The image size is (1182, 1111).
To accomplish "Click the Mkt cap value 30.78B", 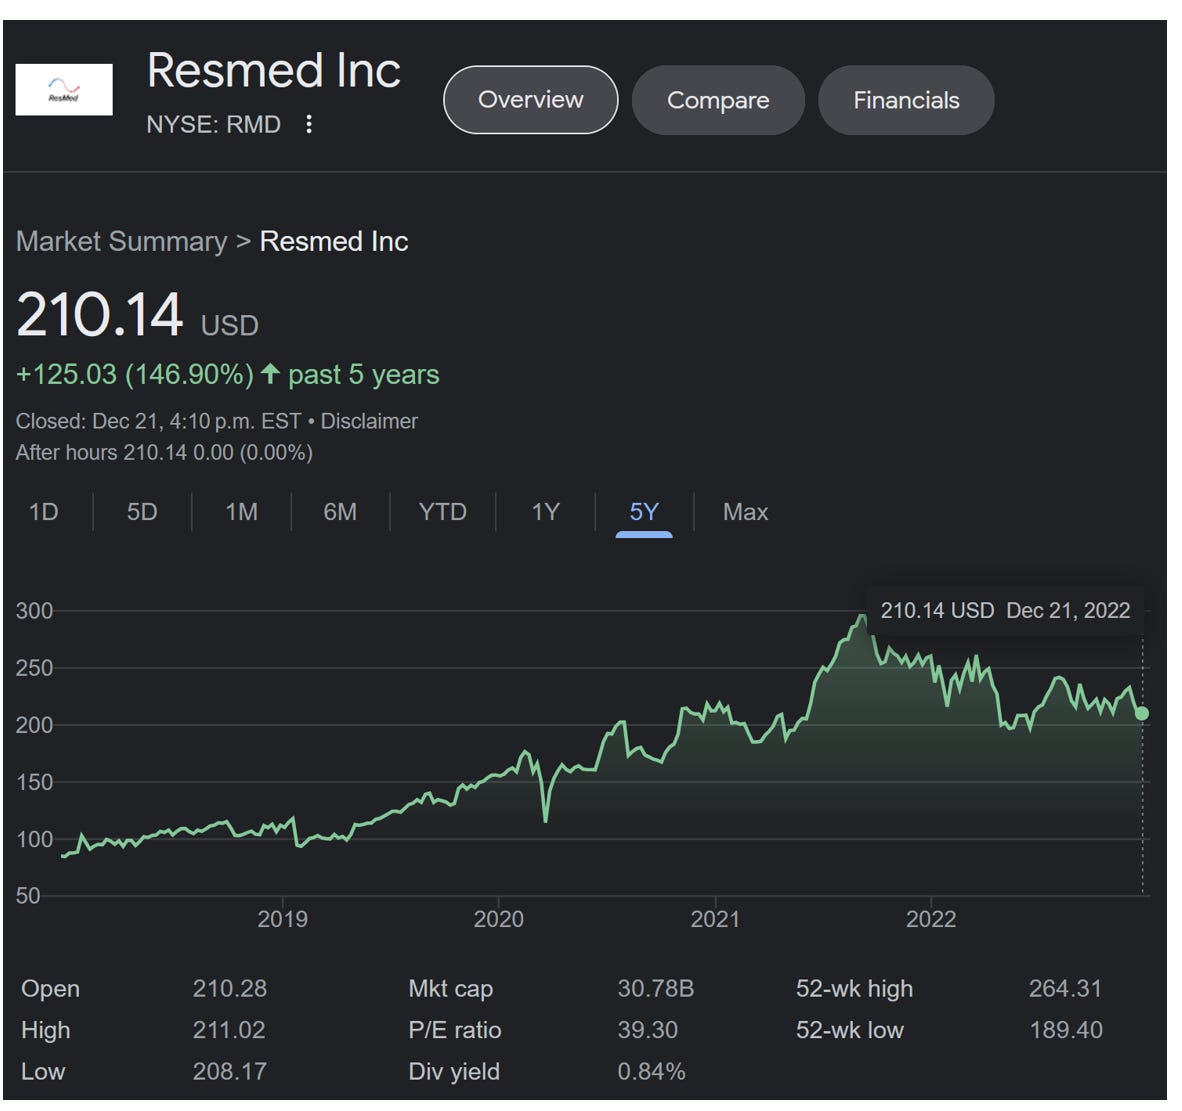I will point(656,988).
